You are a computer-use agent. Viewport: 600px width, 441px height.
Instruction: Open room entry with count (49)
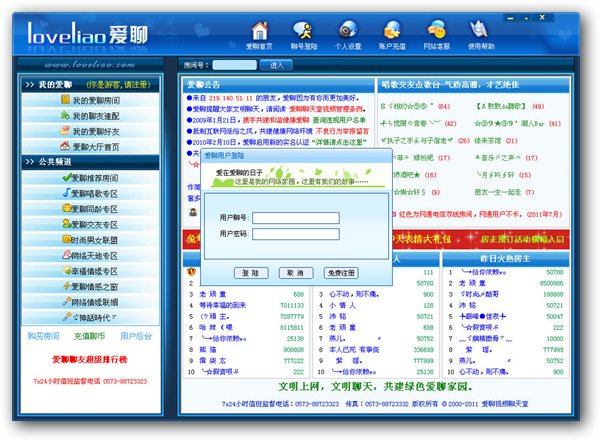(x=509, y=106)
